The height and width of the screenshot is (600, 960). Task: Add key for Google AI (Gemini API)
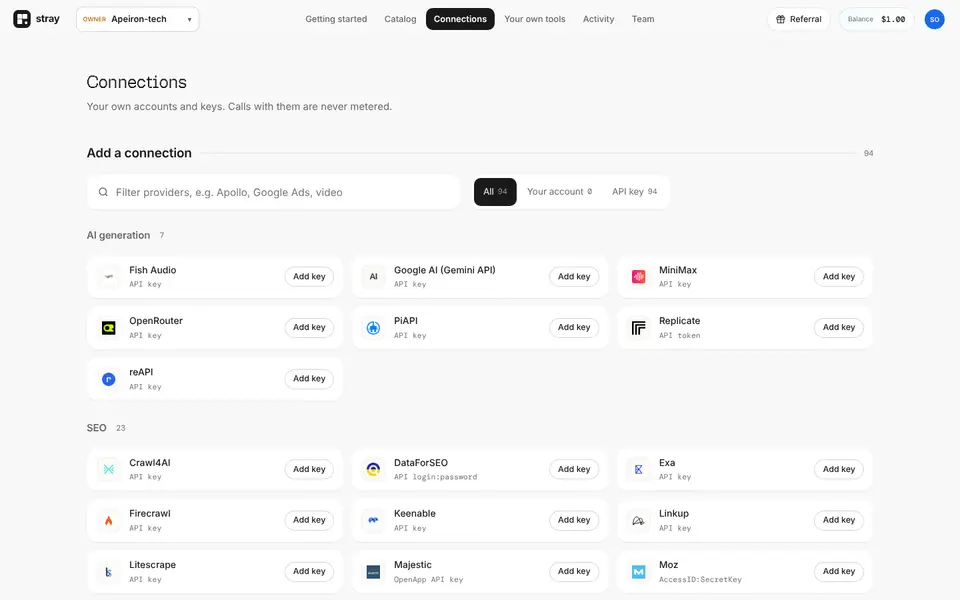coord(574,277)
